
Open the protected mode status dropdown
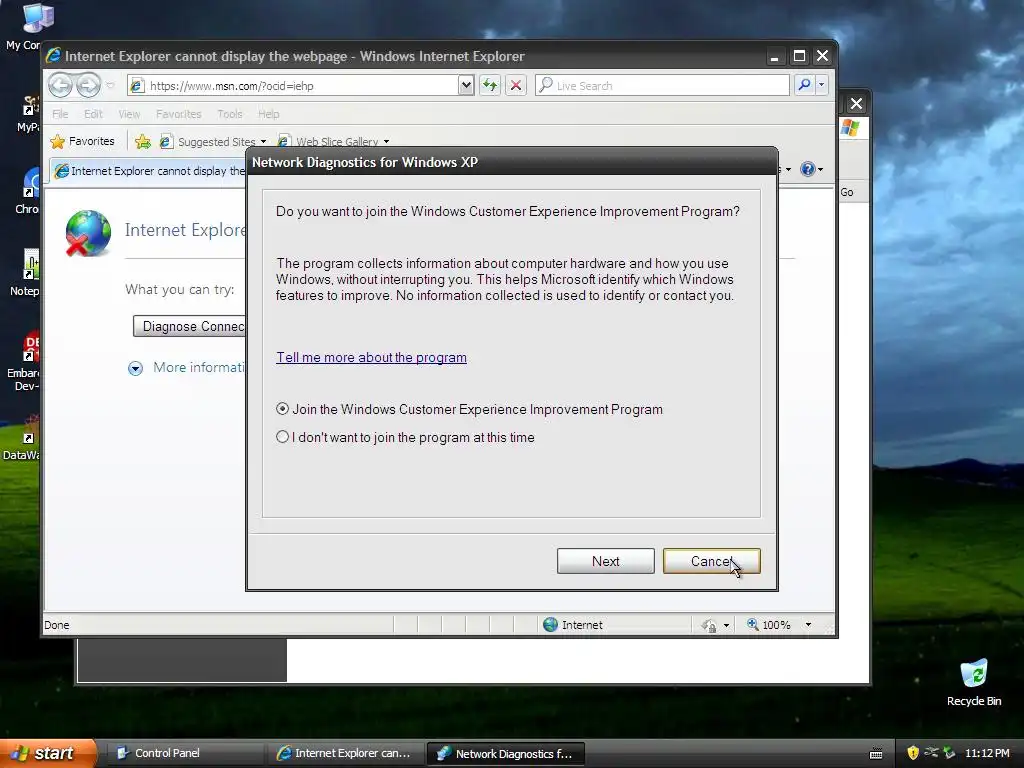tap(715, 626)
